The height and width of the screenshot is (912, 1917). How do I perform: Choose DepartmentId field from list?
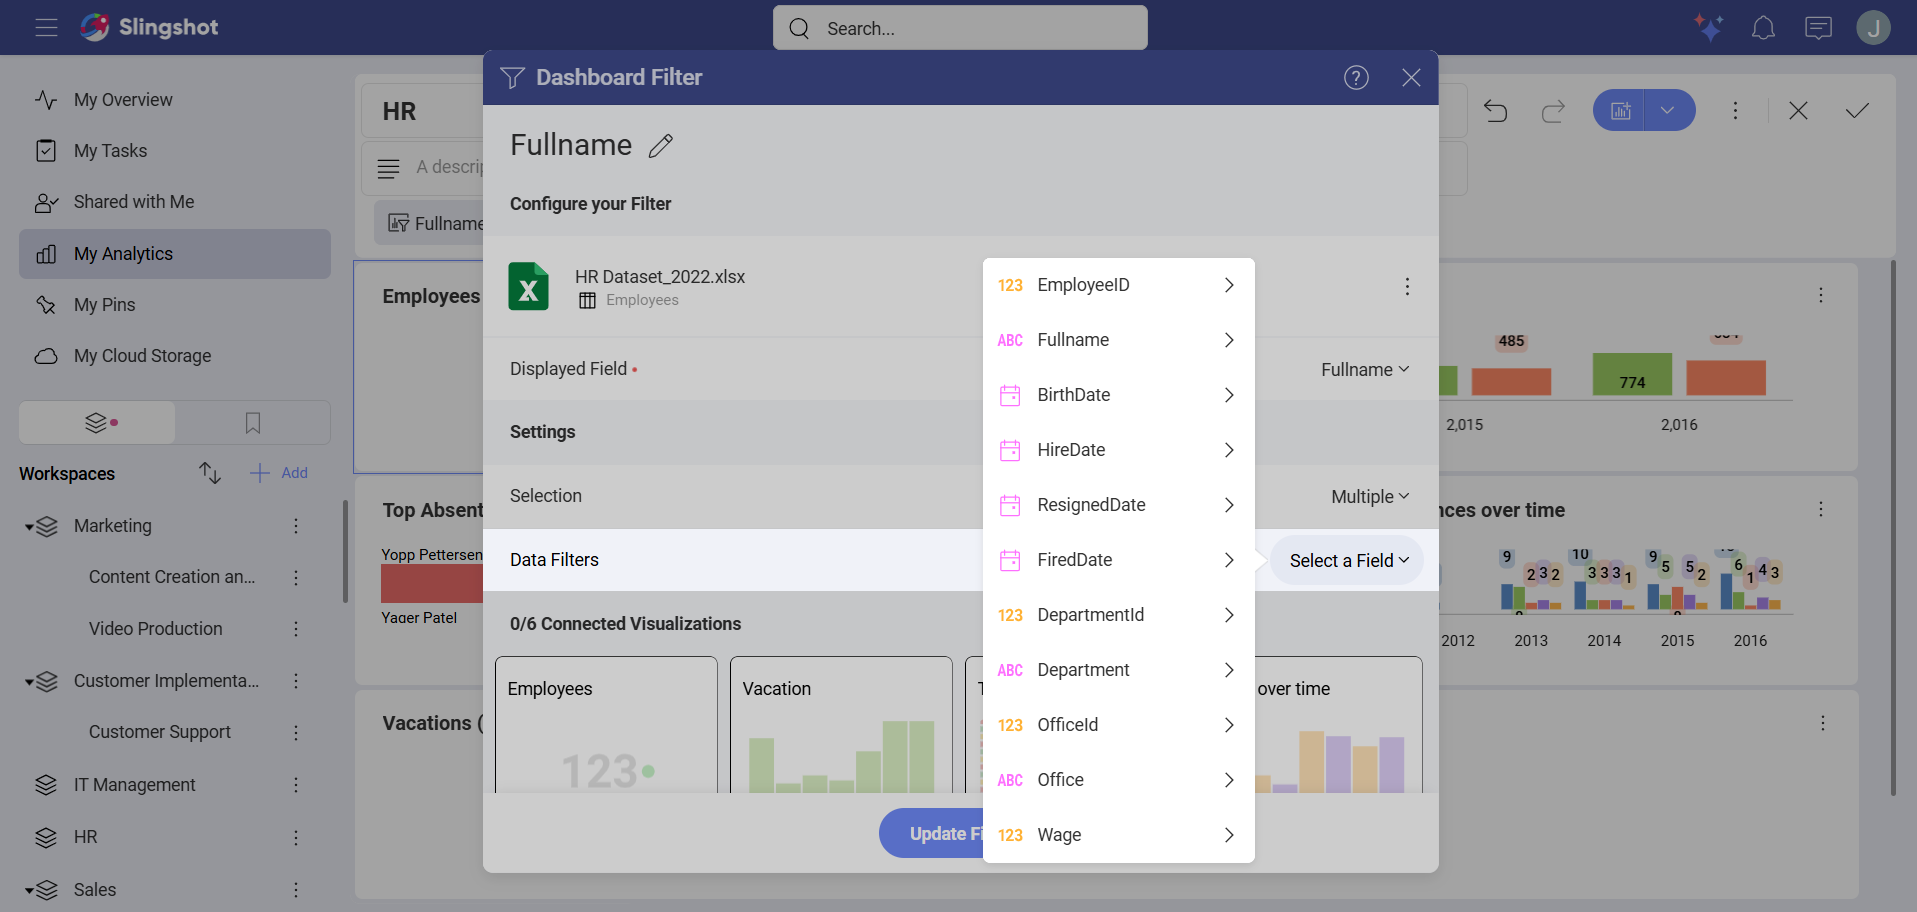click(1118, 616)
